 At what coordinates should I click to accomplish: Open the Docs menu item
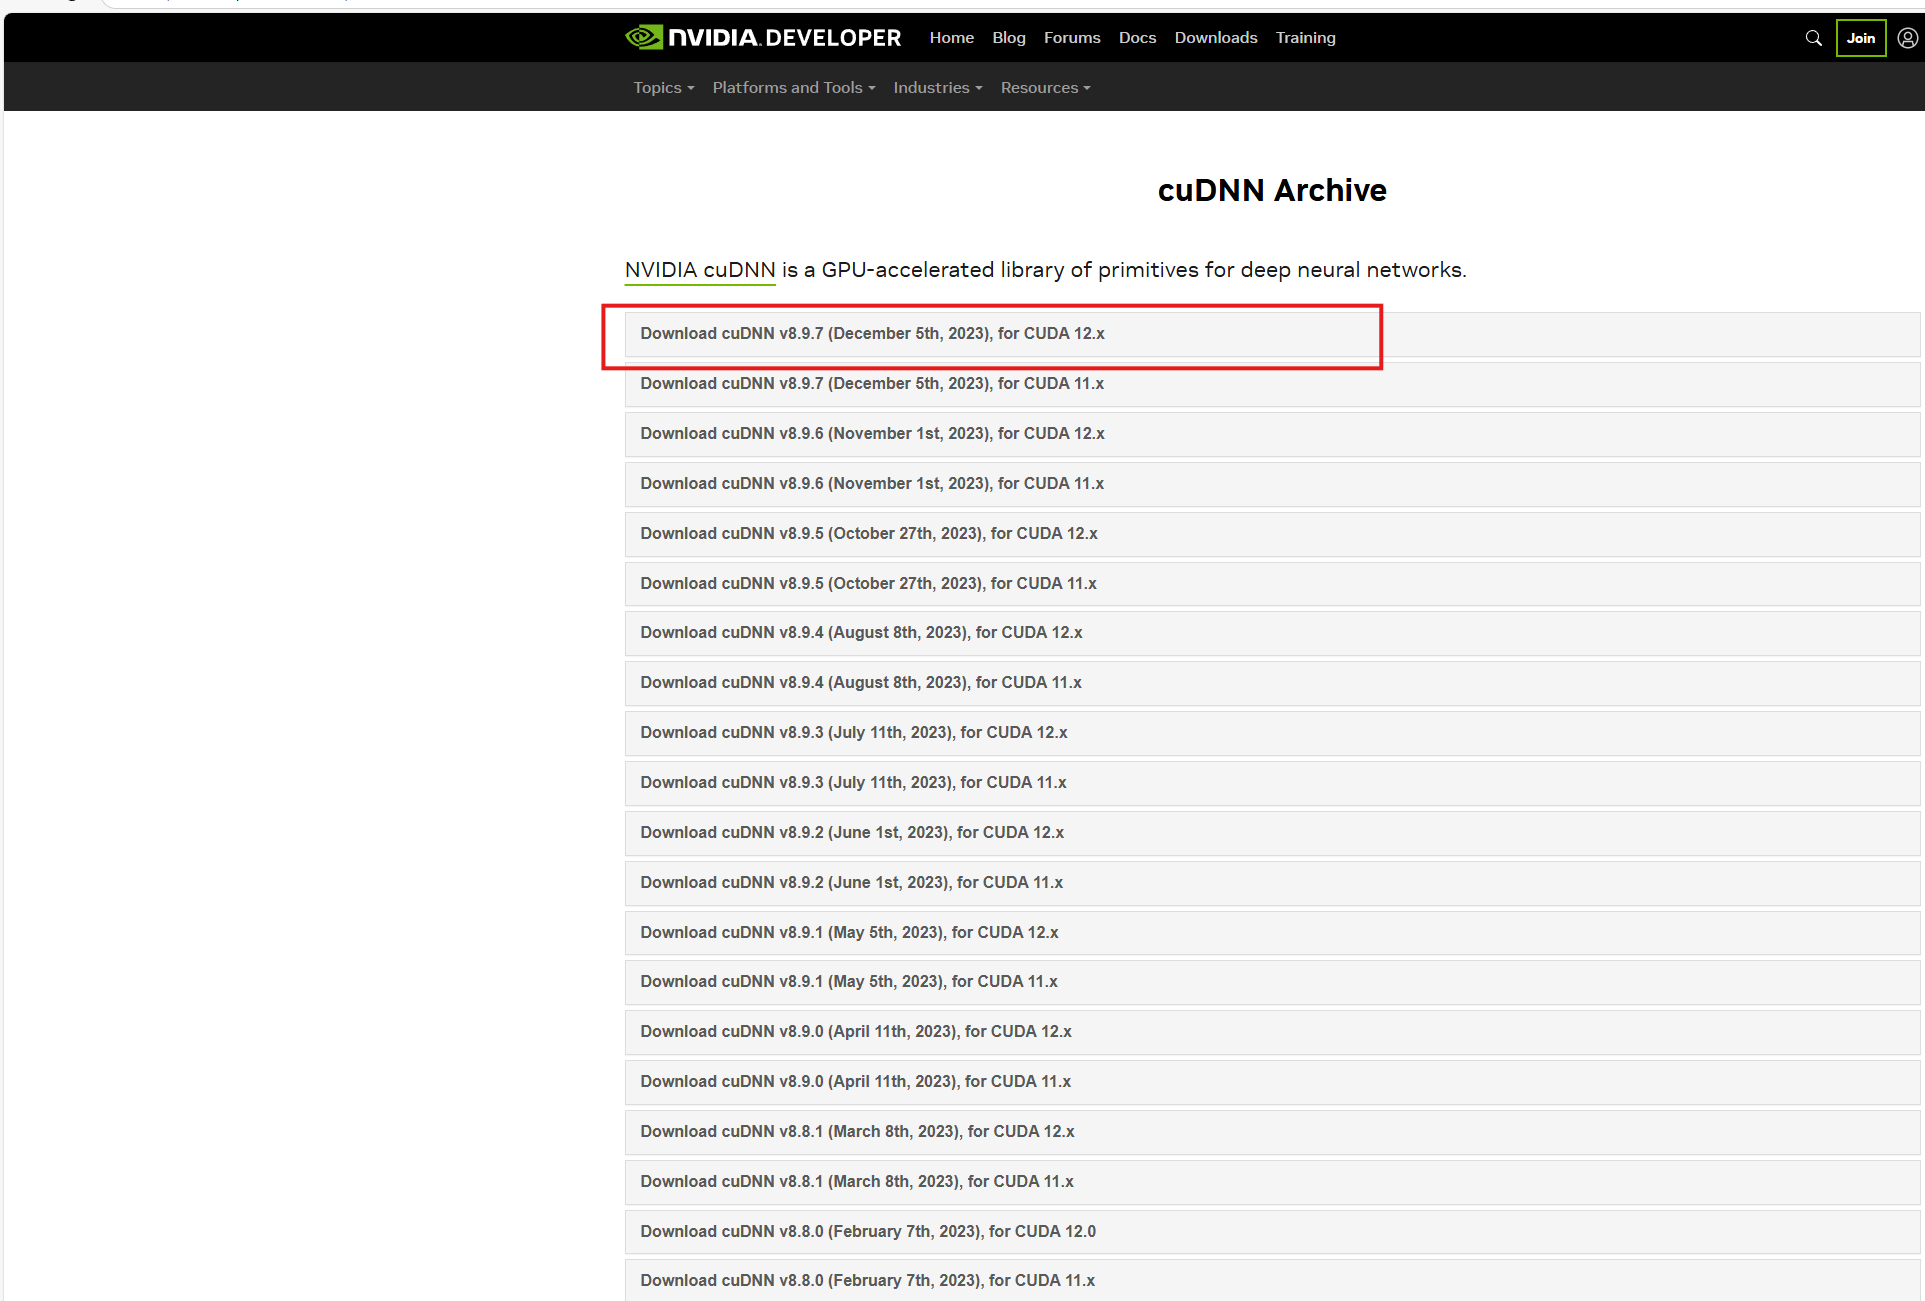click(1137, 38)
